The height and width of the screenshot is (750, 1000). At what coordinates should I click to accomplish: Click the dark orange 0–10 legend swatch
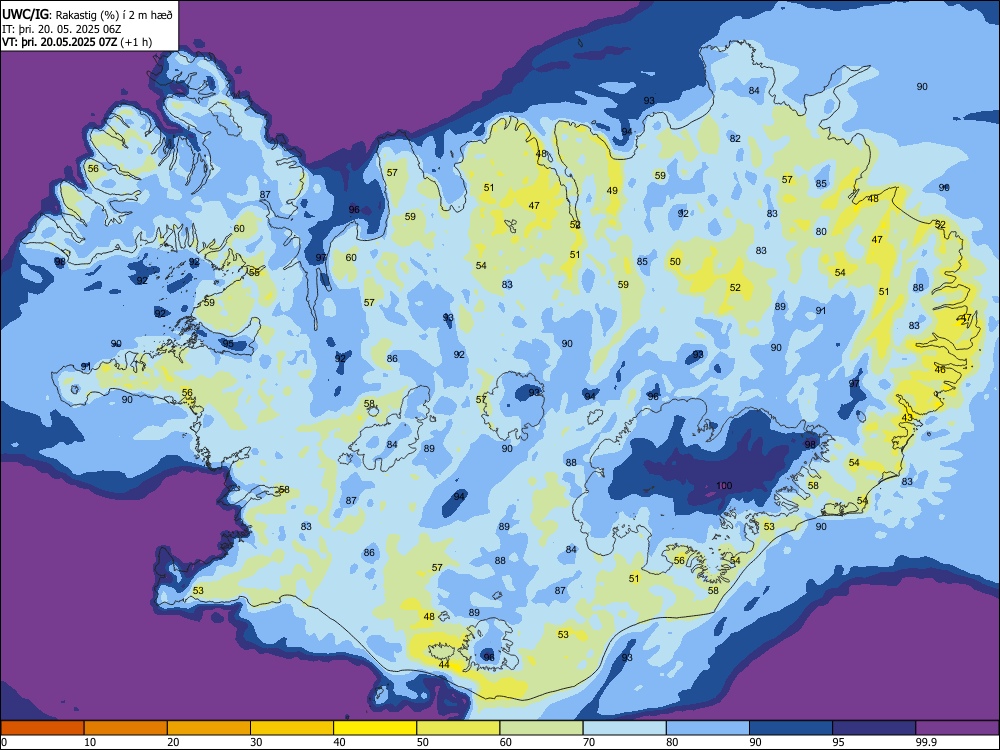tap(42, 728)
